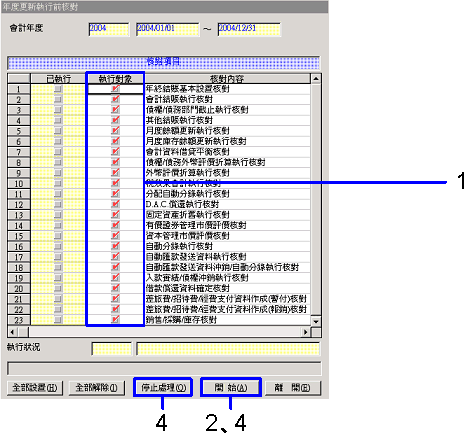Click the 停止處理(O) button
The image size is (468, 439).
[x=163, y=388]
